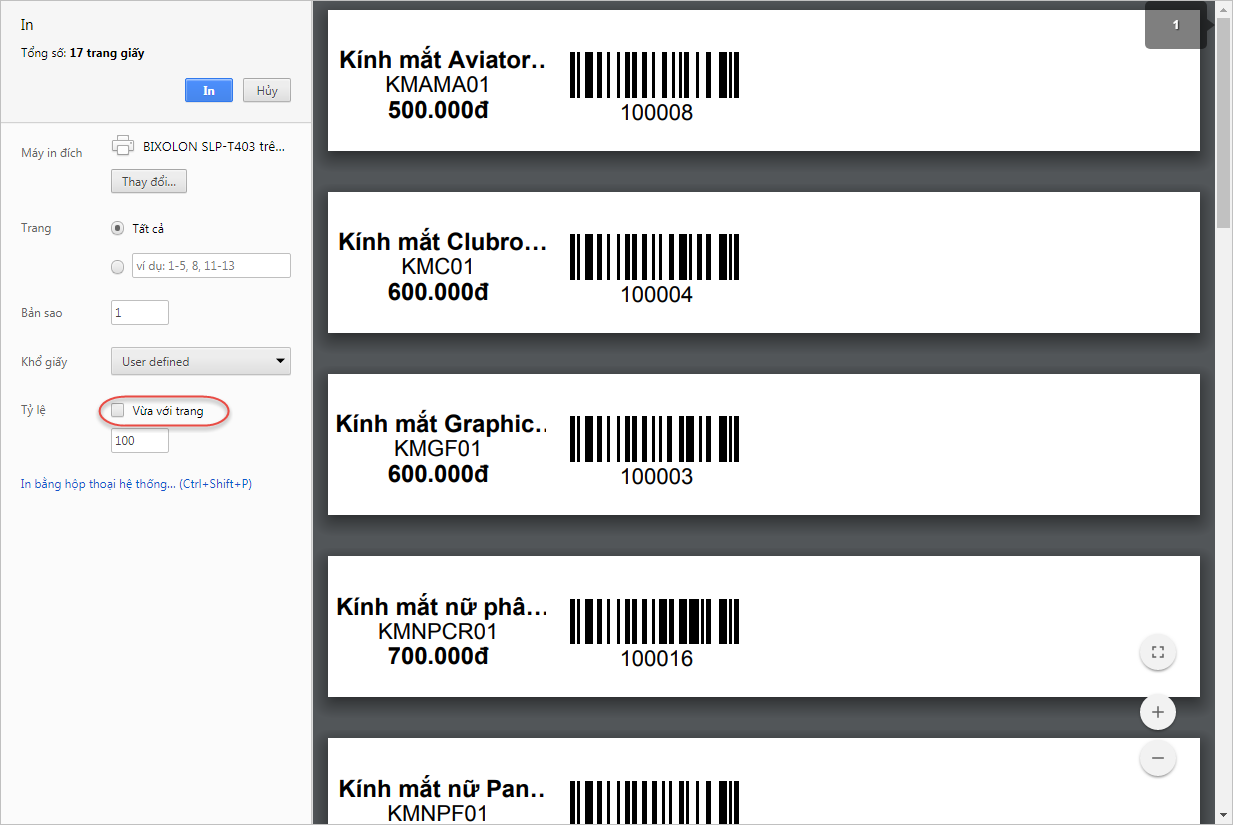Viewport: 1233px width, 825px height.
Task: Click the preview scrollbar up arrow
Action: click(x=1224, y=9)
